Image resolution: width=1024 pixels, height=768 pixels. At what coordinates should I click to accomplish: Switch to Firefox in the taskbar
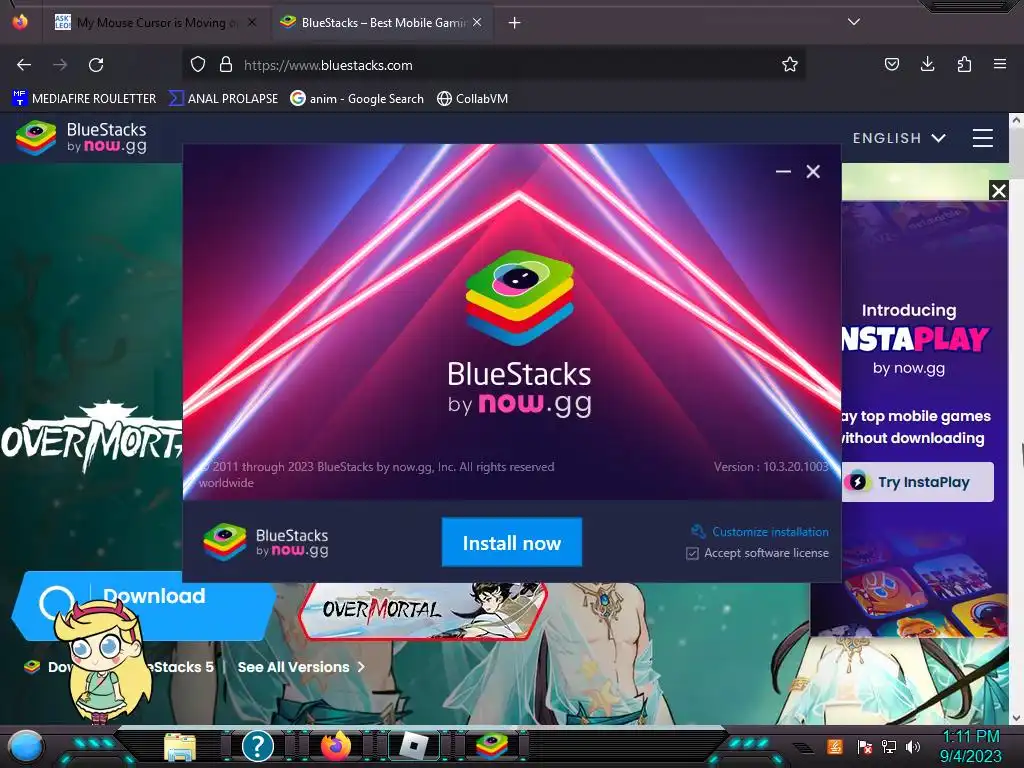[x=336, y=746]
